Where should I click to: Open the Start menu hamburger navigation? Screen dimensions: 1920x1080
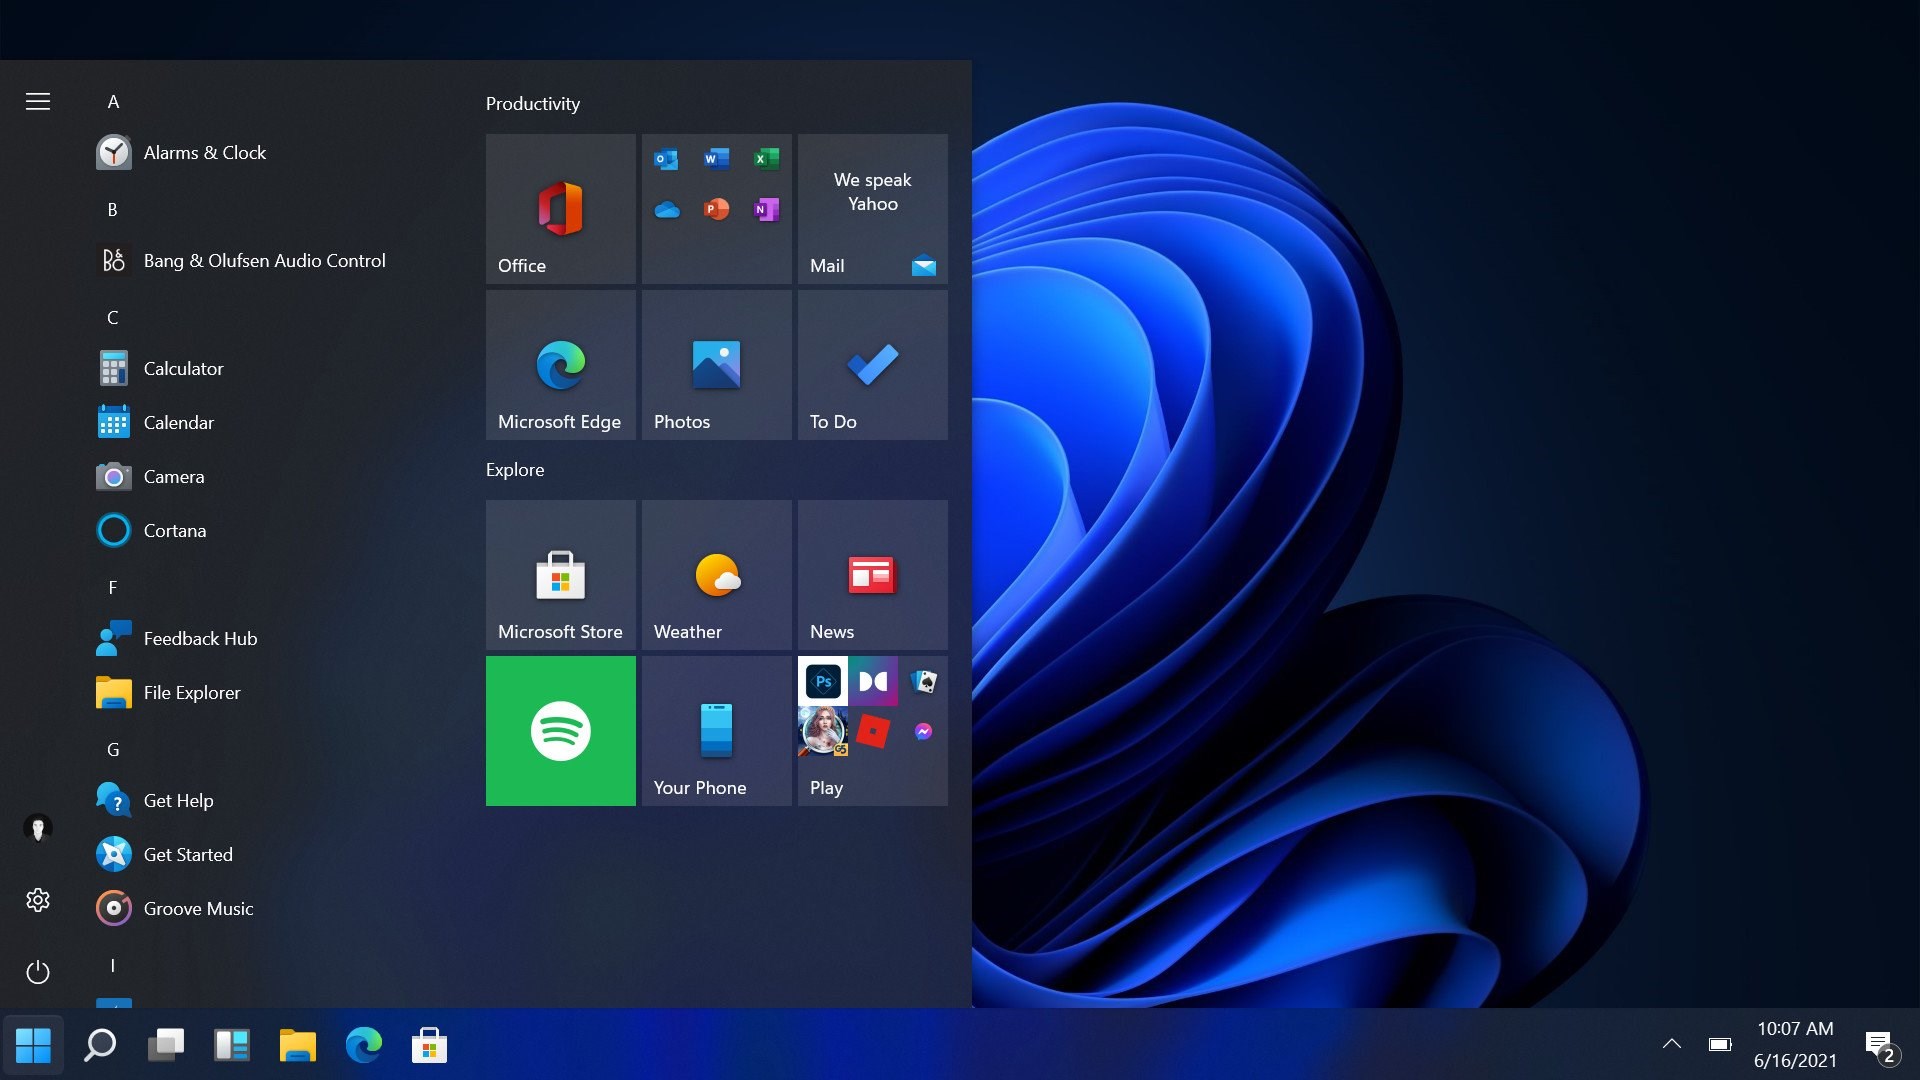click(37, 101)
